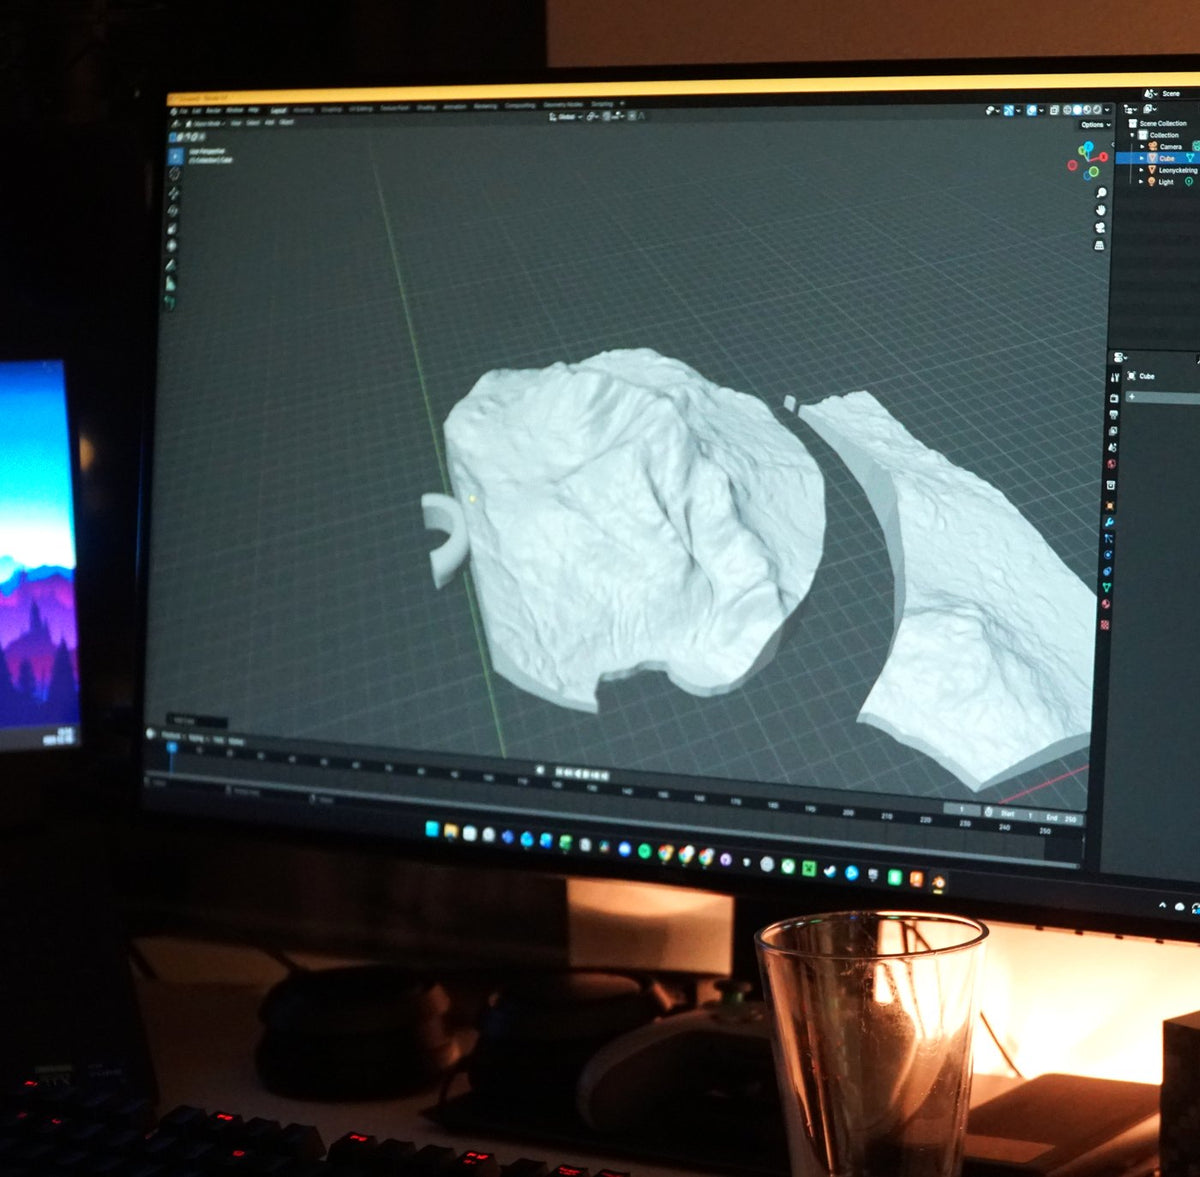Select the Rotate tool in toolbar
Viewport: 1200px width, 1177px height.
[x=172, y=210]
